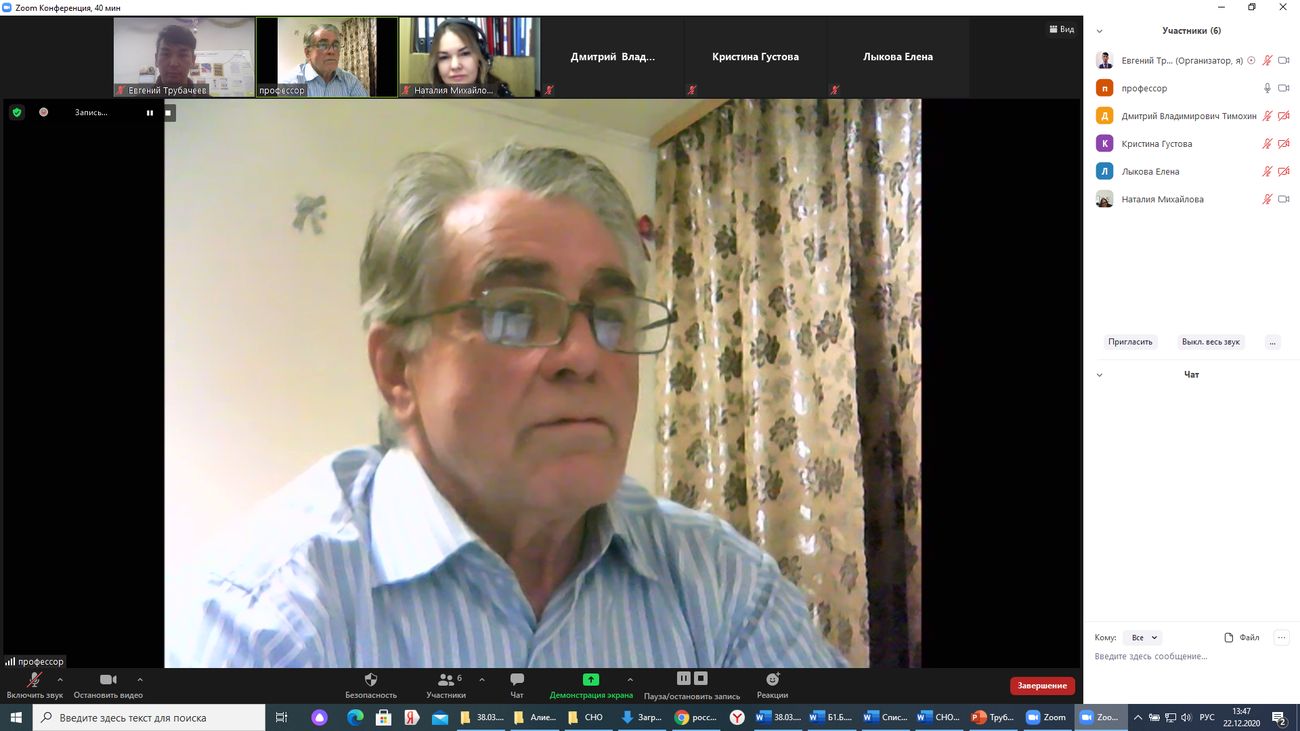
Task: Pause recording using top-left pause icon
Action: [150, 113]
